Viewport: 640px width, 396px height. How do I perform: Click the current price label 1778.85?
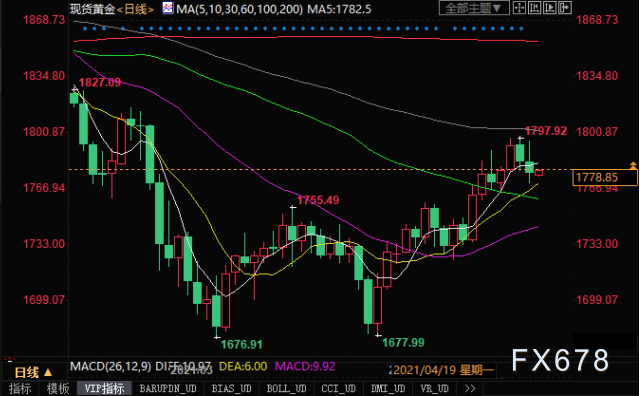(605, 177)
